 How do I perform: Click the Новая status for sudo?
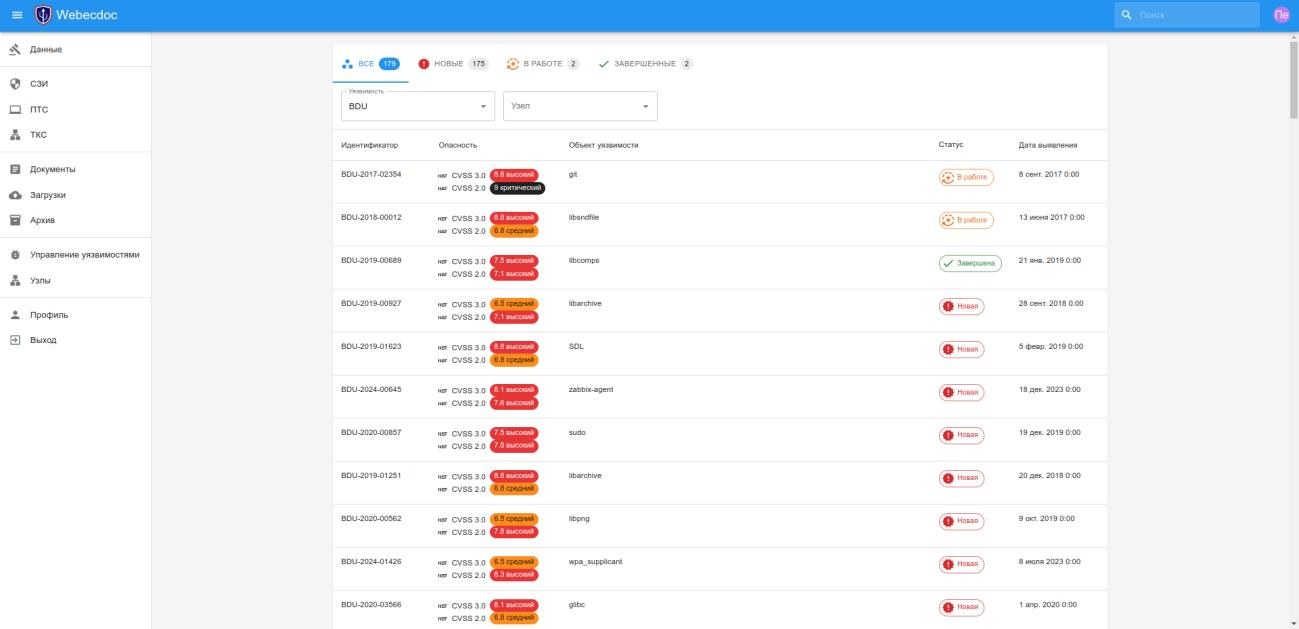(961, 436)
